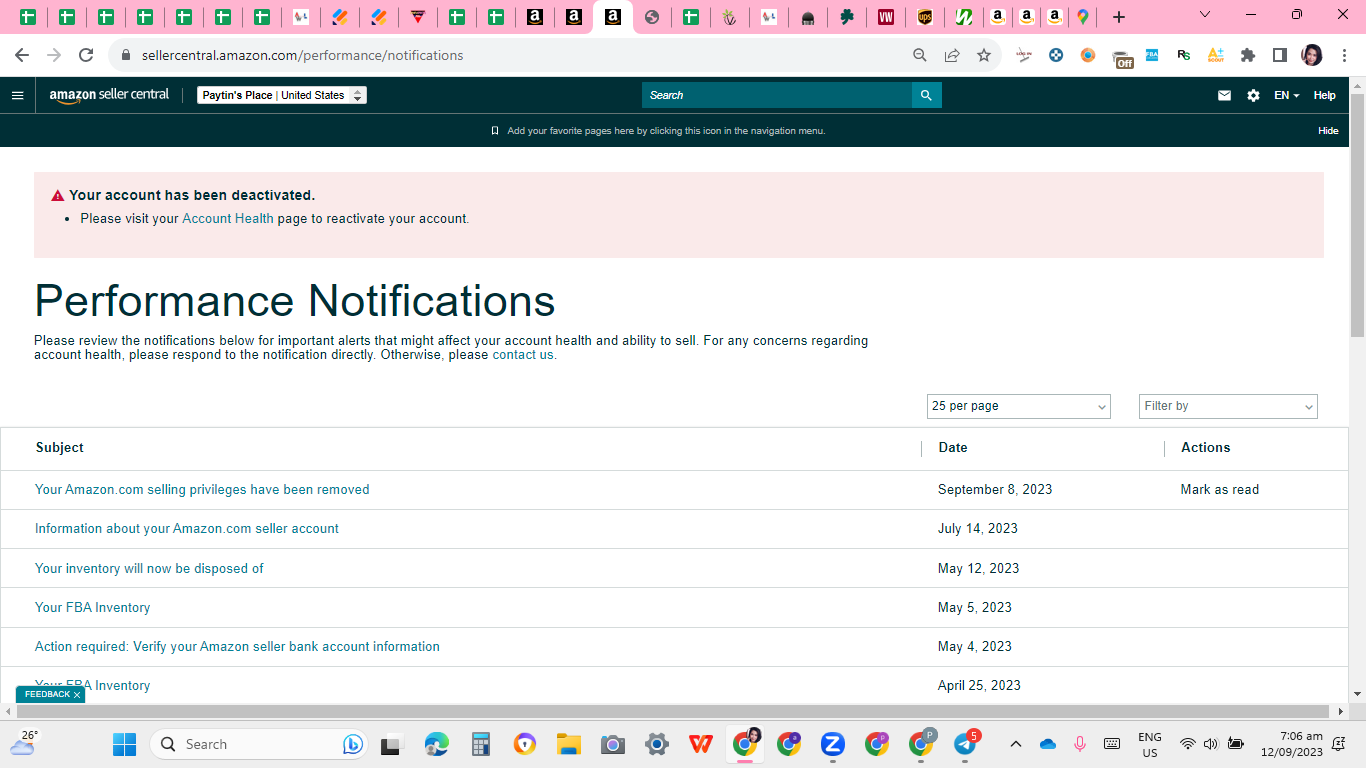Close the FEEDBACK tab with its X
1366x768 pixels.
coord(77,695)
